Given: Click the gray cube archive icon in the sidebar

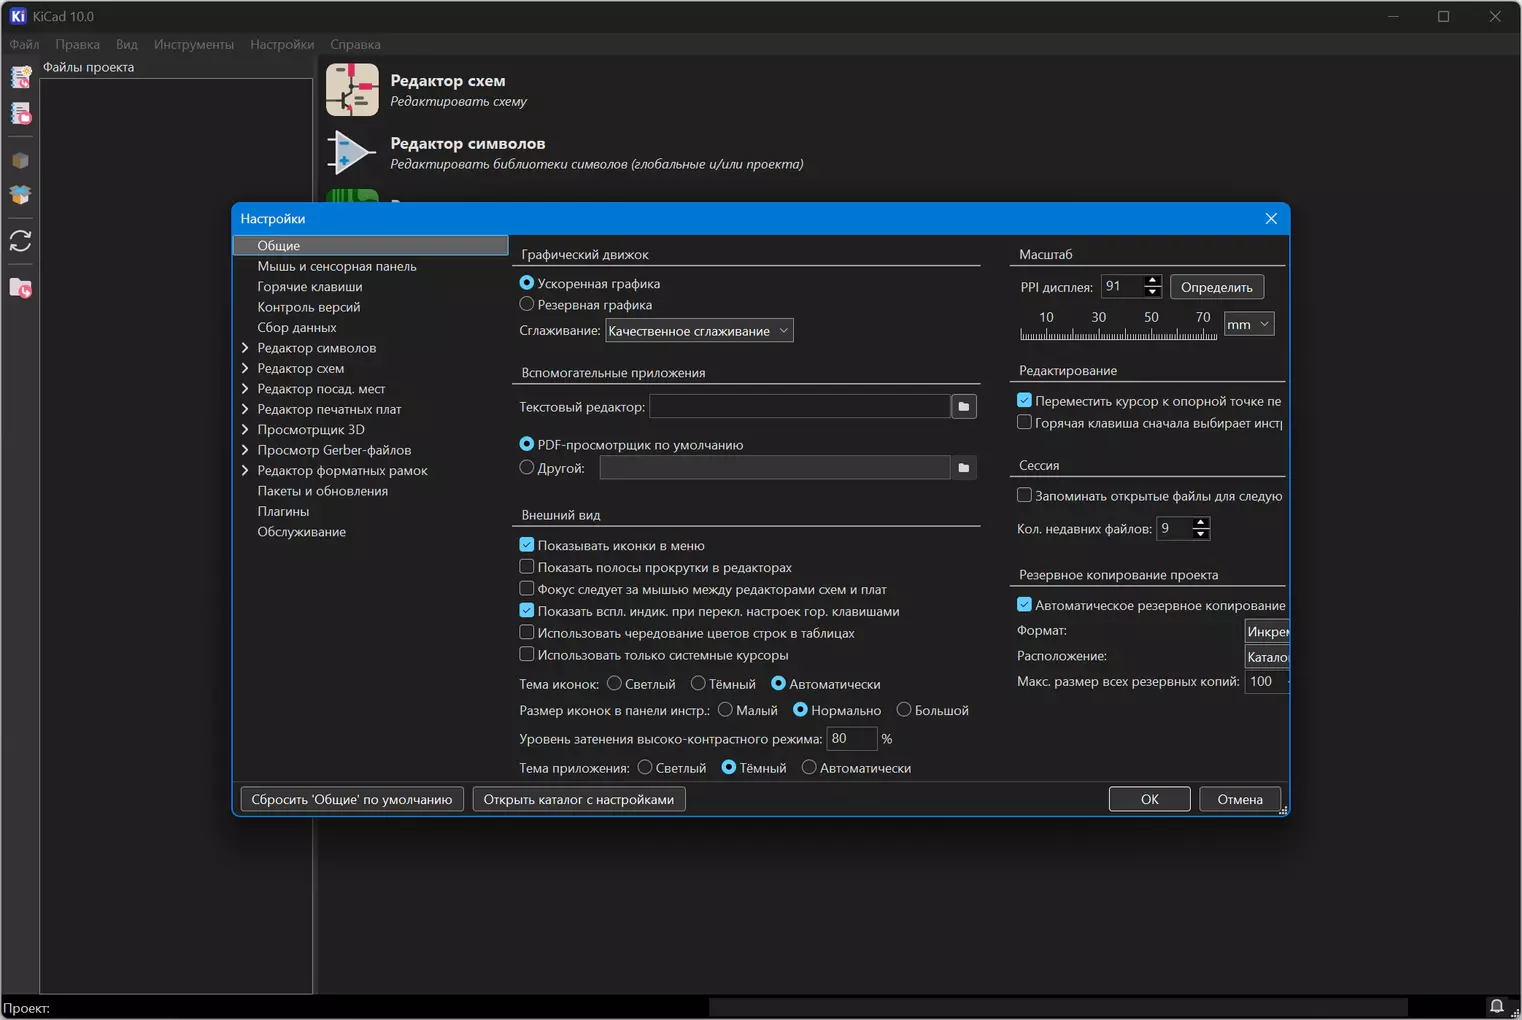Looking at the screenshot, I should click(20, 160).
